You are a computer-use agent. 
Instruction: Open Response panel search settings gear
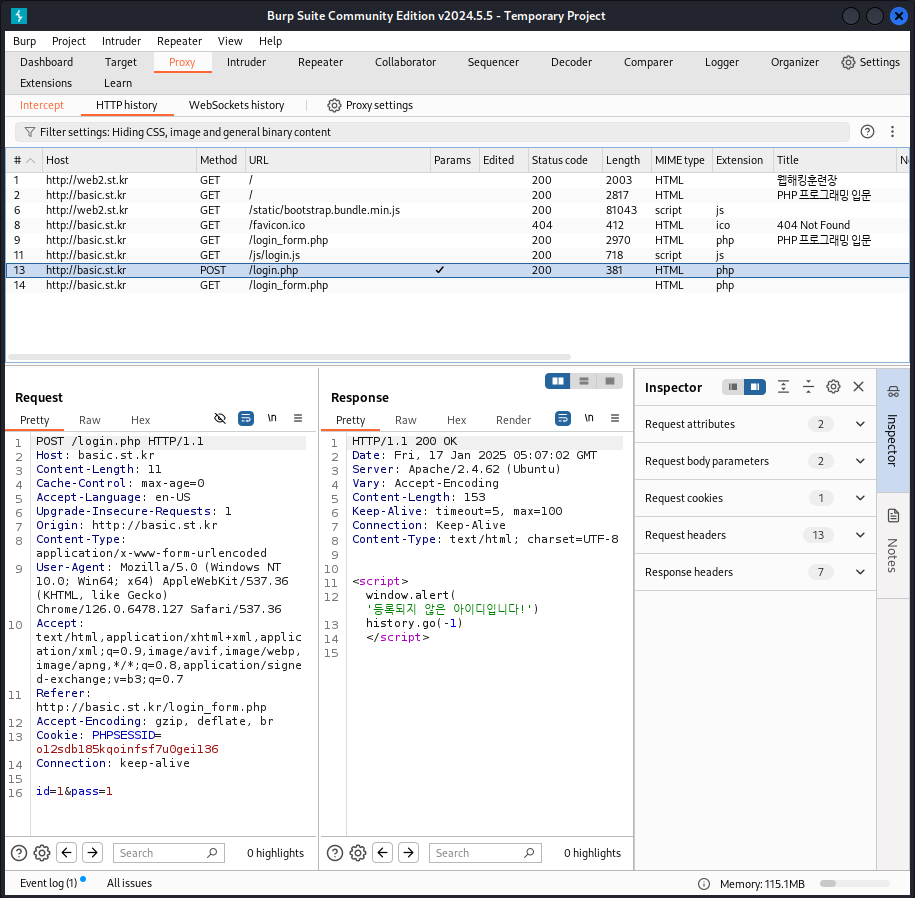pos(358,853)
